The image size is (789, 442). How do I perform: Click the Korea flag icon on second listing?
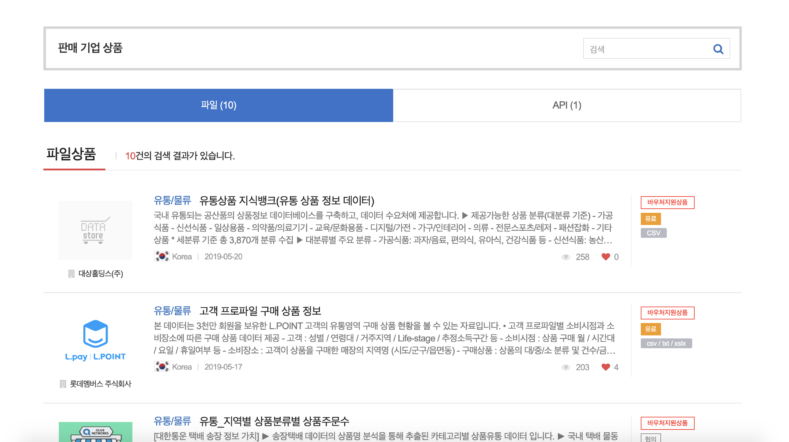[x=161, y=367]
